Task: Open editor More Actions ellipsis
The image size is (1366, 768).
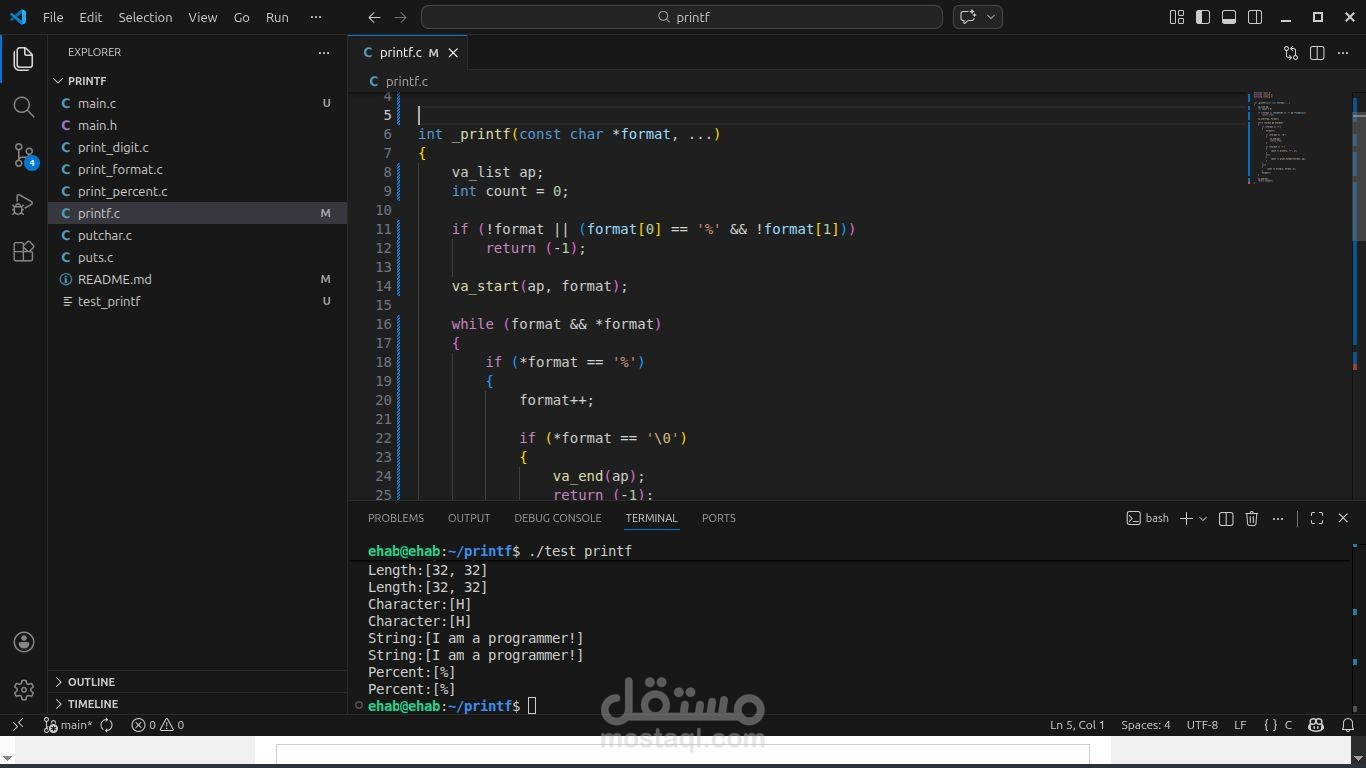Action: (1343, 53)
